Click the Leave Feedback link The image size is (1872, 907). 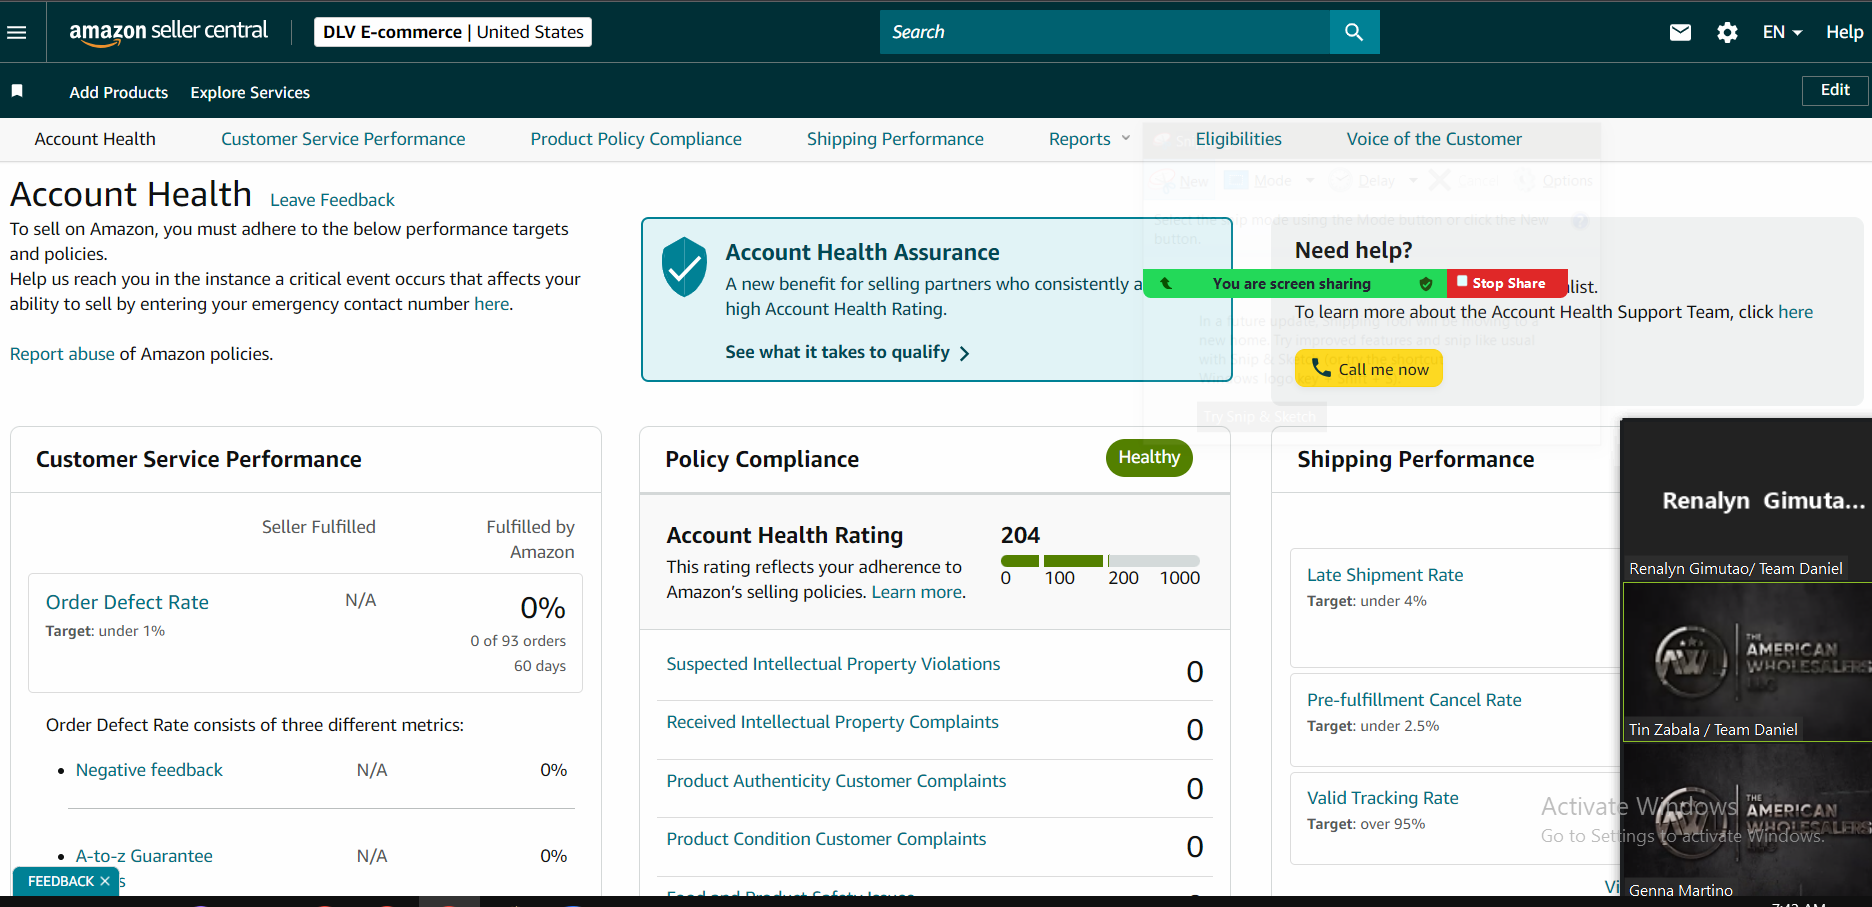332,200
